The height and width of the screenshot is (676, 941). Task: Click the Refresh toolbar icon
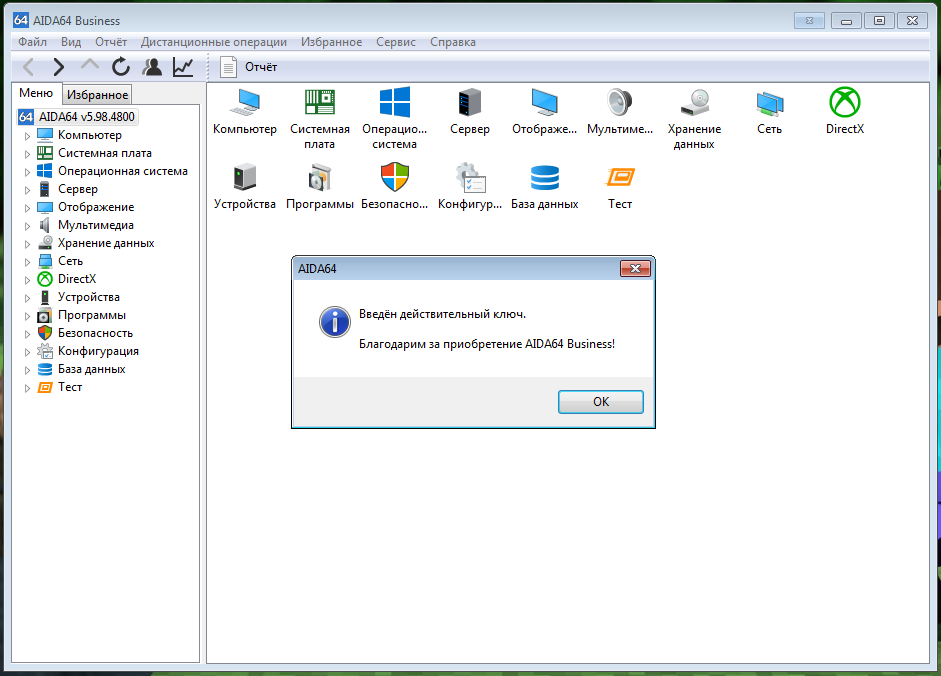coord(121,67)
